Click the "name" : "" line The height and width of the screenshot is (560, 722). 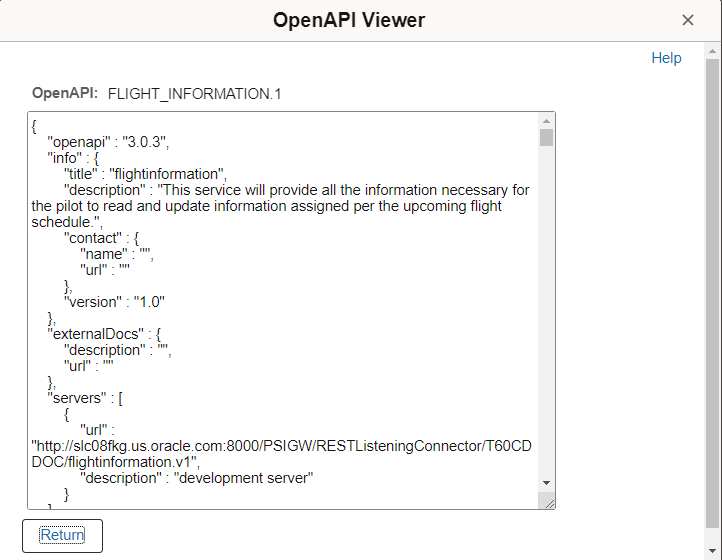coord(117,254)
